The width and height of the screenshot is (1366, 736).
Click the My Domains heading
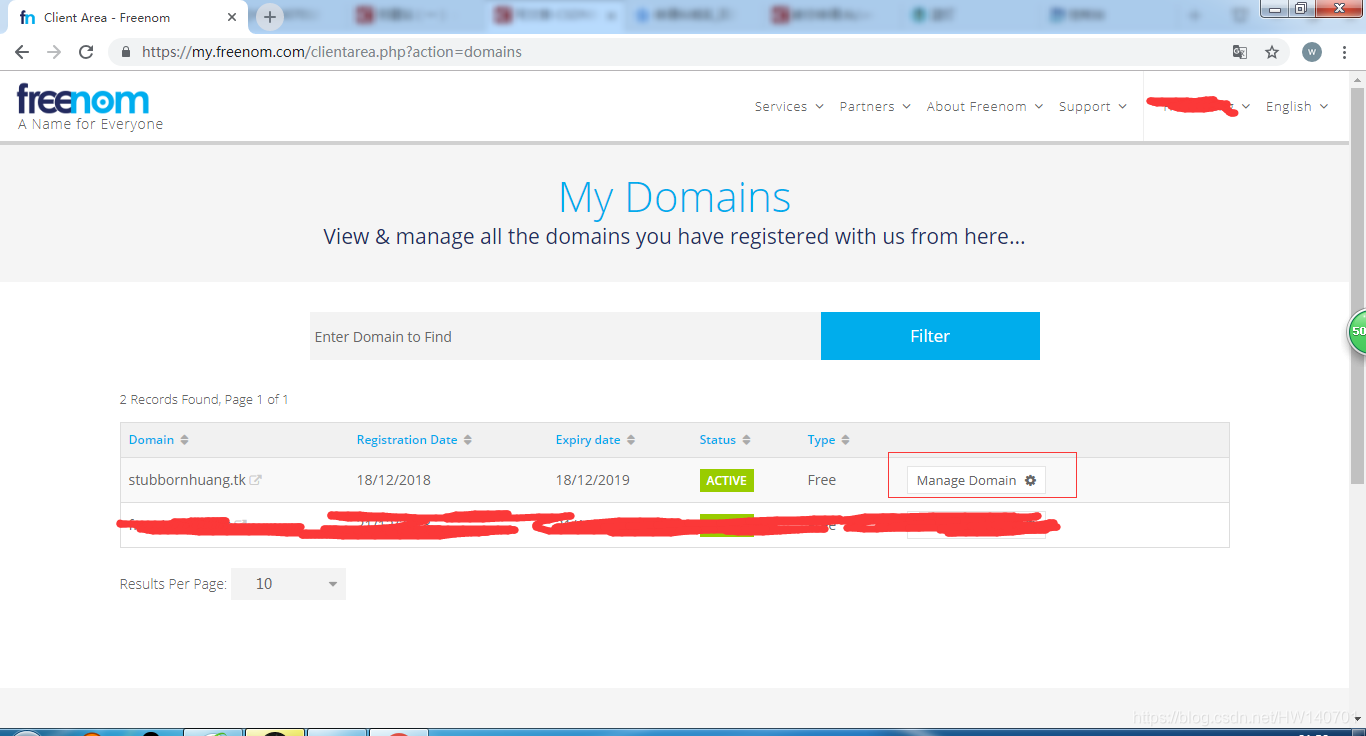point(675,197)
